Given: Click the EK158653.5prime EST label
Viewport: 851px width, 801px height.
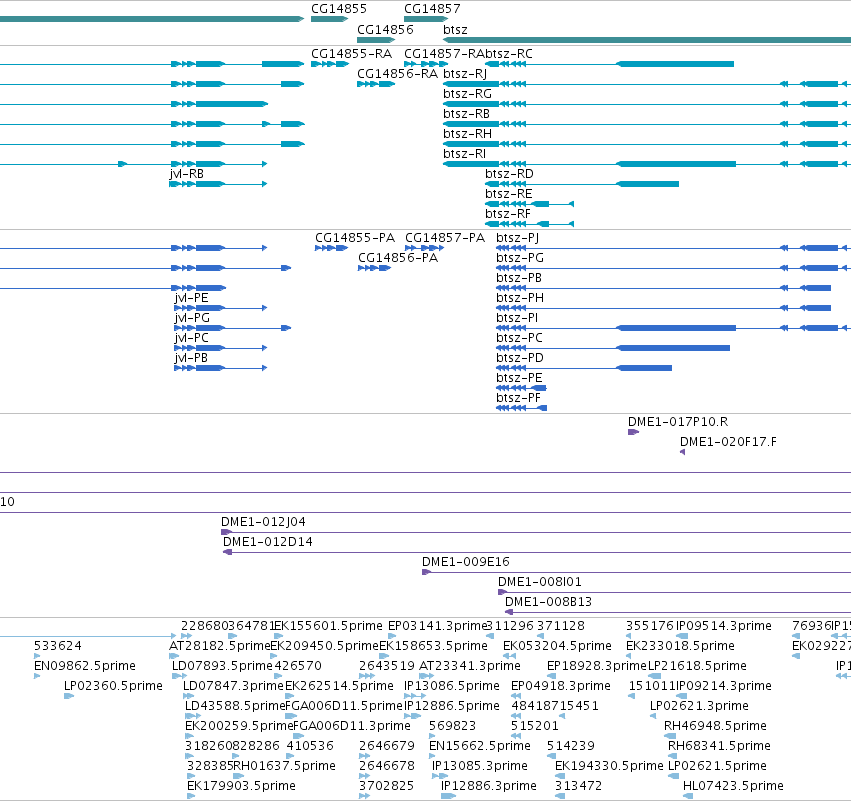Looking at the screenshot, I should 433,646.
